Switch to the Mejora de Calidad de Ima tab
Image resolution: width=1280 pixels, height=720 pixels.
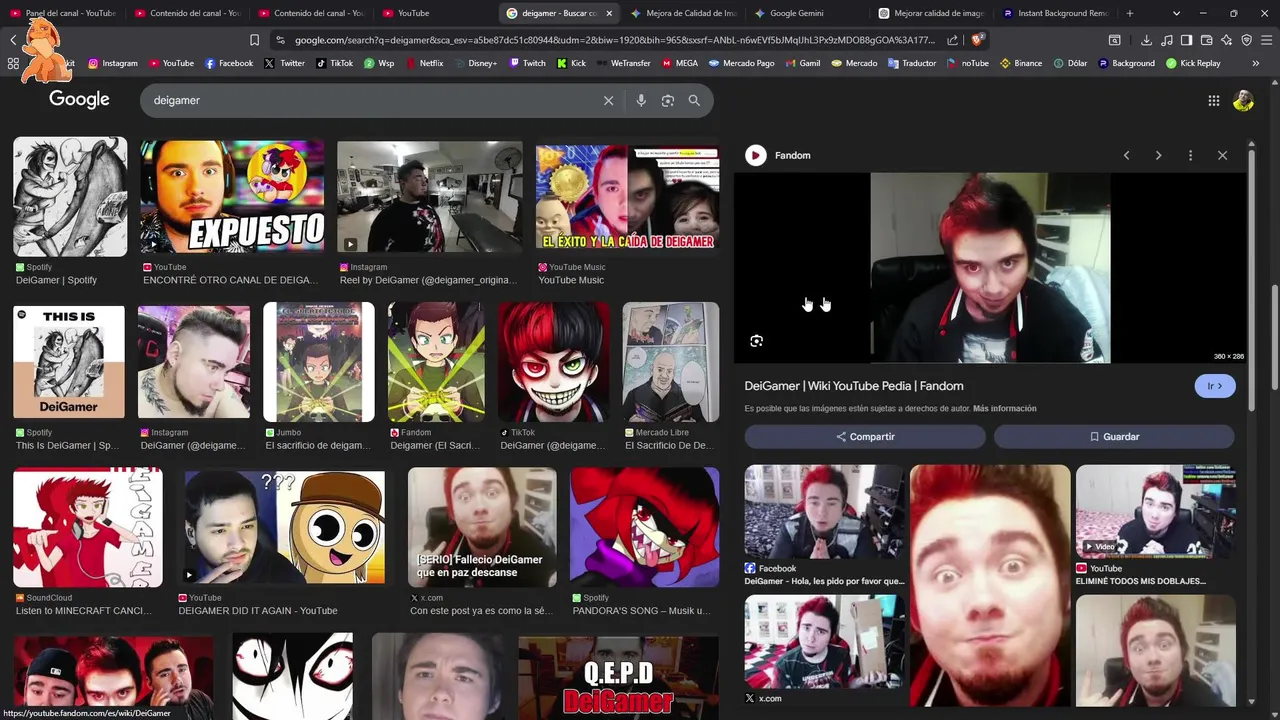(x=684, y=13)
